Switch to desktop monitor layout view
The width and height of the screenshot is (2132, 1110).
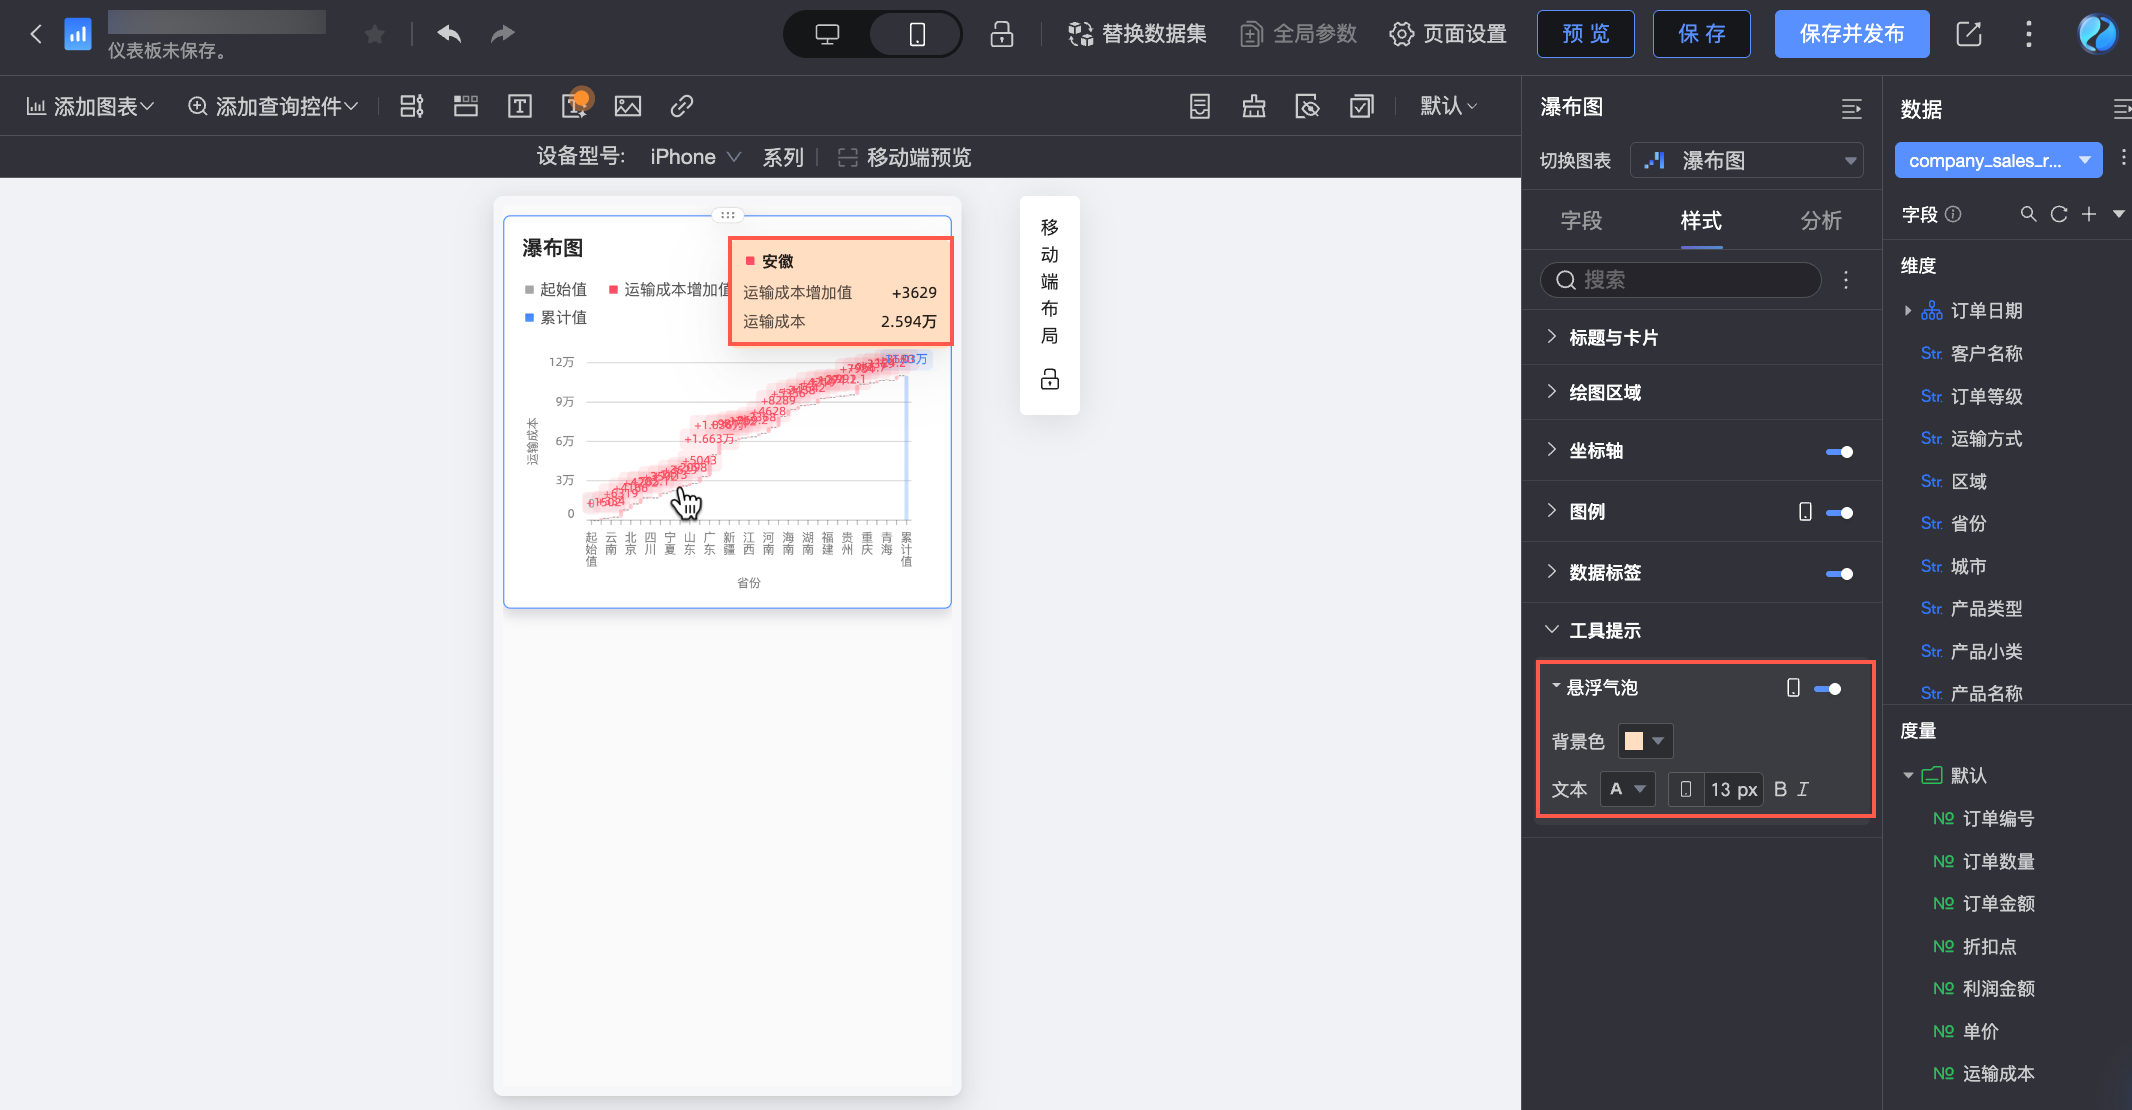click(827, 34)
